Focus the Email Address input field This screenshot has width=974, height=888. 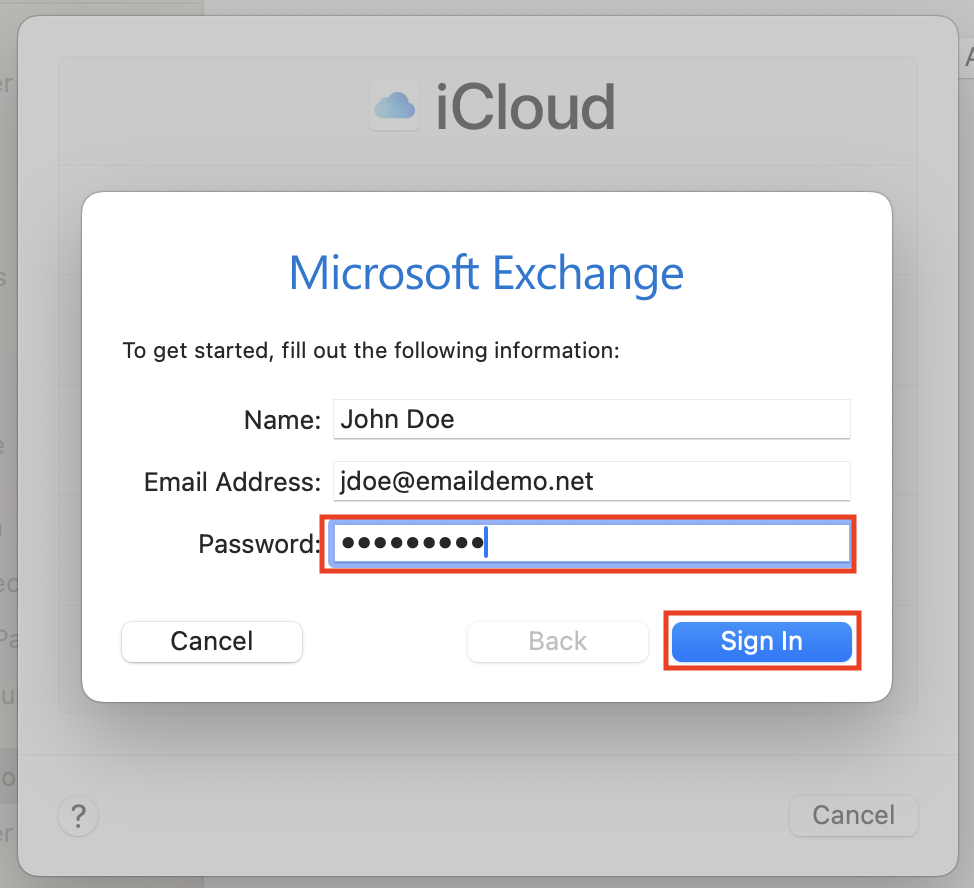pos(591,481)
